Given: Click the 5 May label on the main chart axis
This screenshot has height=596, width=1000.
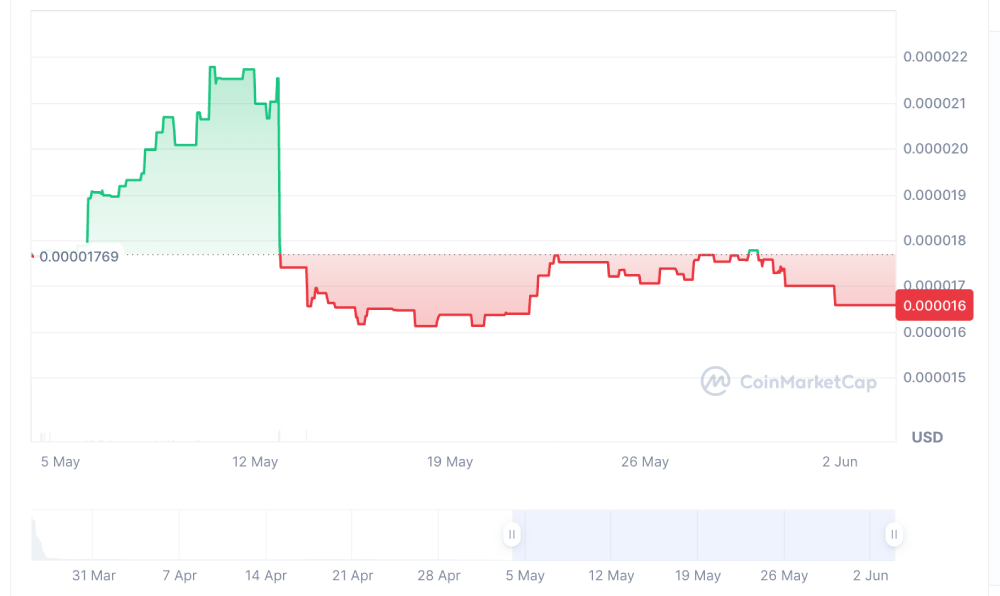Looking at the screenshot, I should point(60,462).
